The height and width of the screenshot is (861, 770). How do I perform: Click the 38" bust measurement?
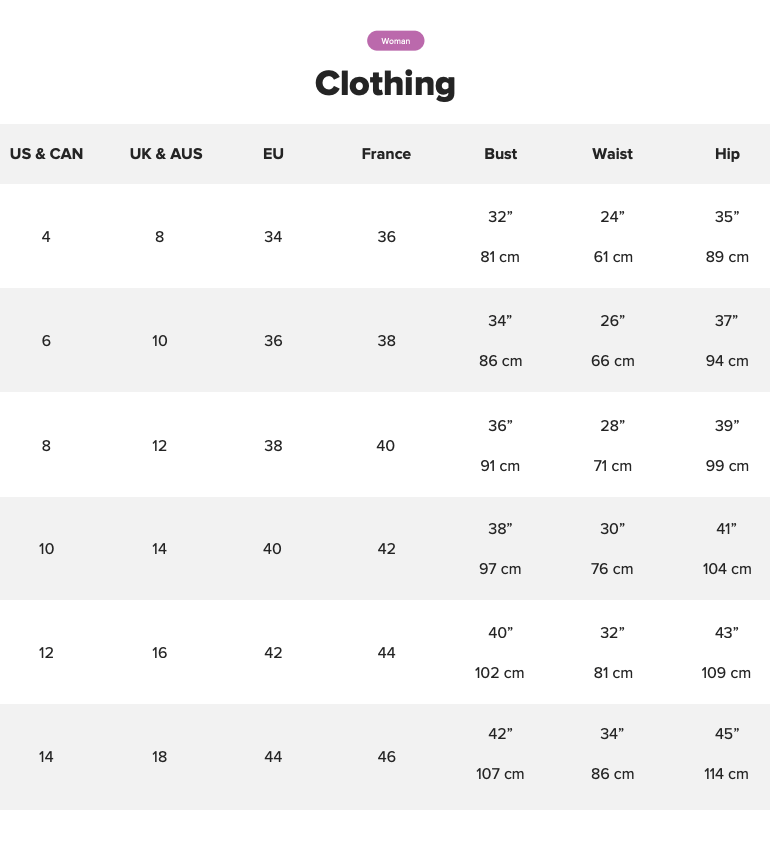tap(500, 529)
